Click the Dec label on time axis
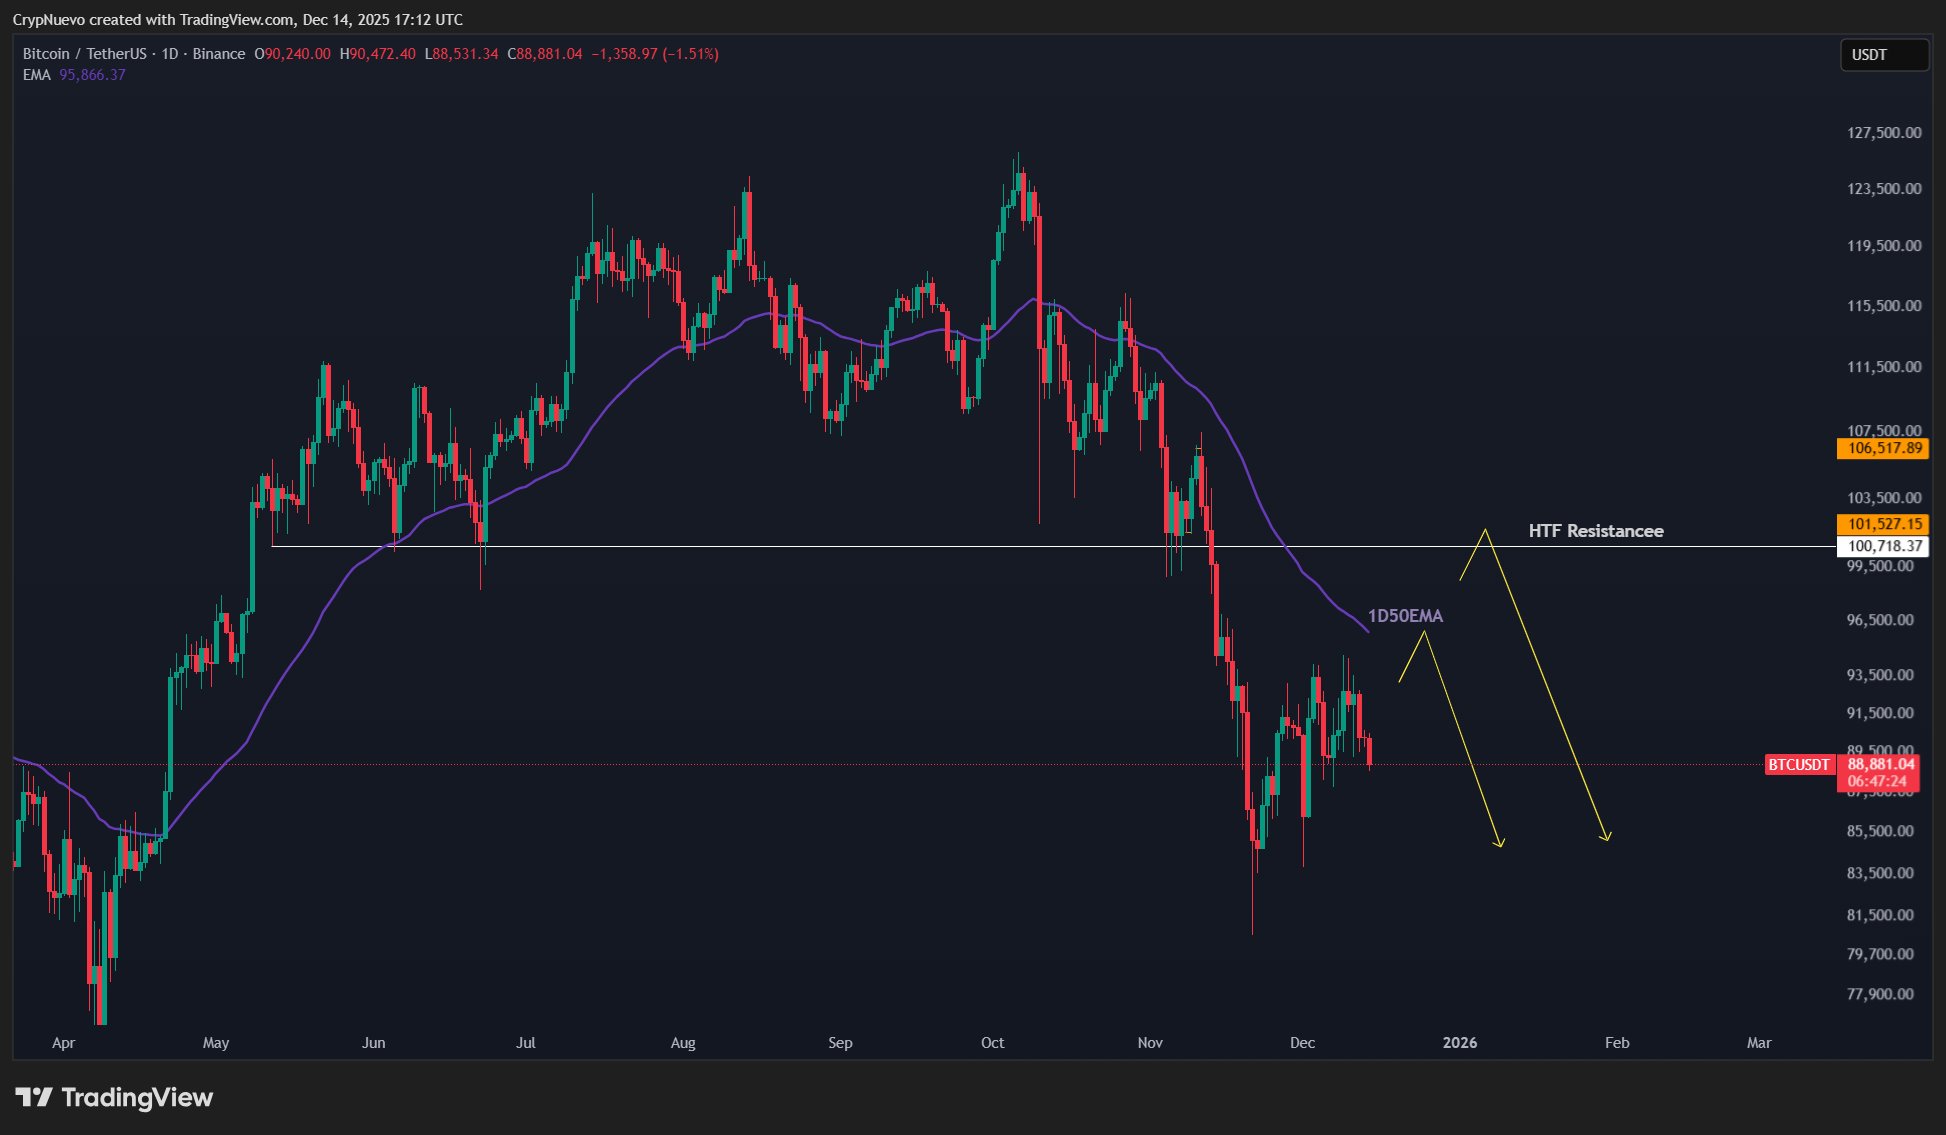This screenshot has width=1946, height=1135. click(1302, 1042)
